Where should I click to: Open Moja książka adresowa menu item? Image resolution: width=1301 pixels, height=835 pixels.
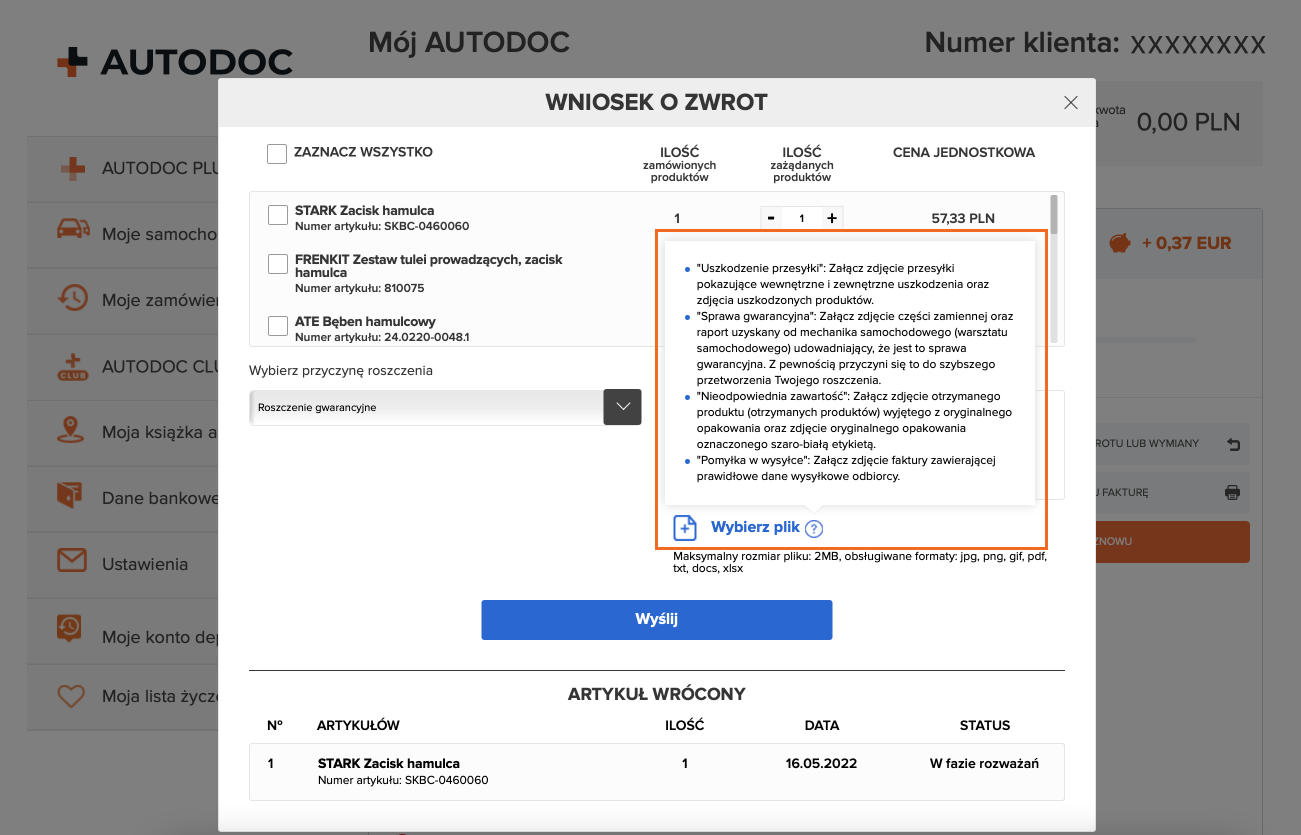(123, 432)
